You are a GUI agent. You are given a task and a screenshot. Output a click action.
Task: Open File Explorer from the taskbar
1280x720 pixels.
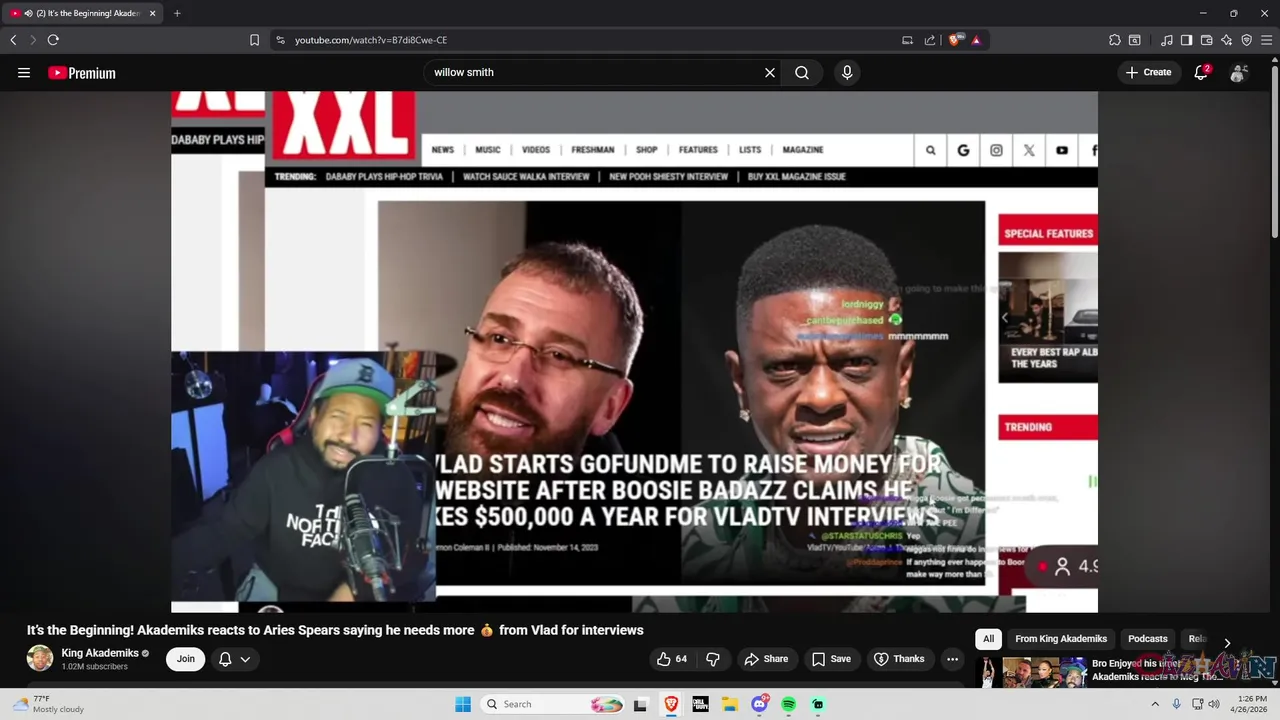tap(730, 704)
